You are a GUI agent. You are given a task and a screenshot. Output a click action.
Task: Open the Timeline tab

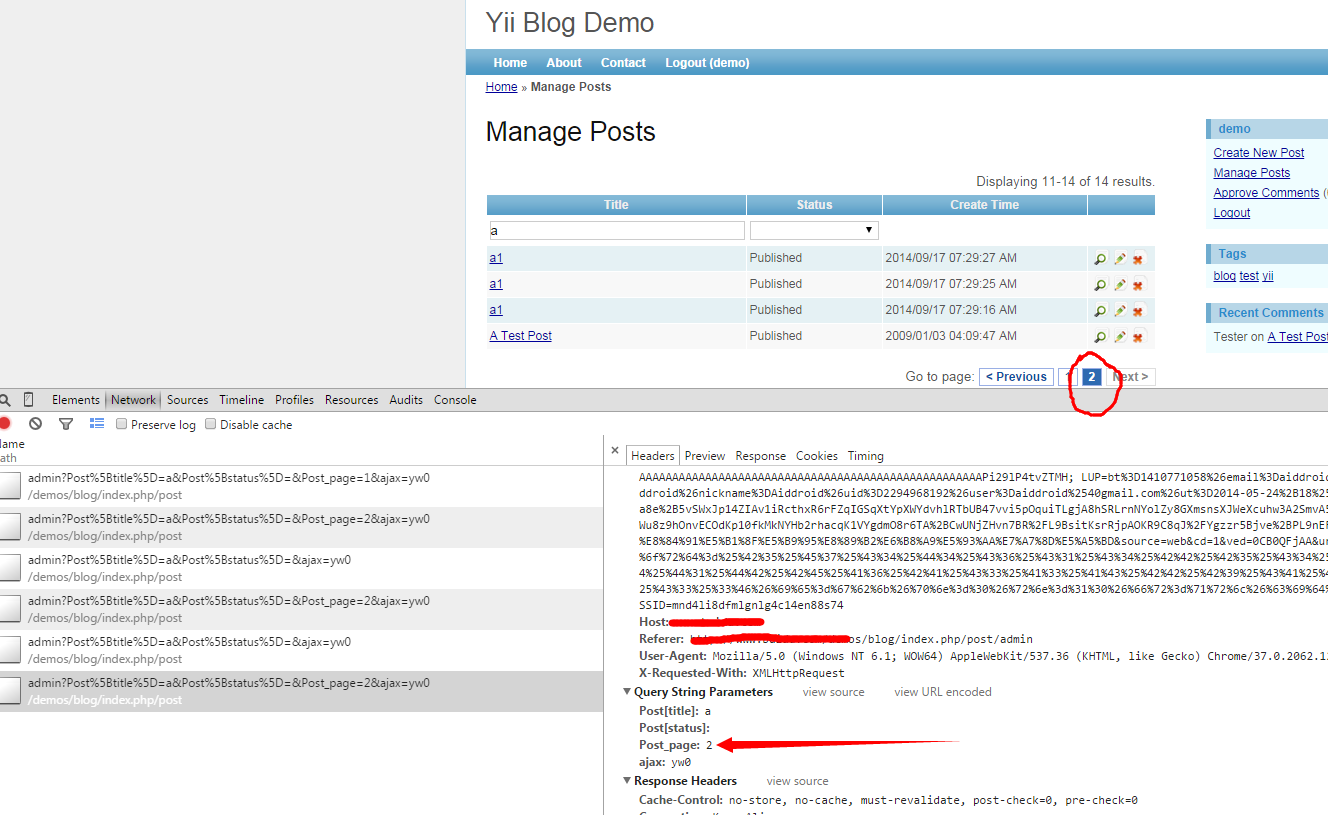click(x=242, y=400)
